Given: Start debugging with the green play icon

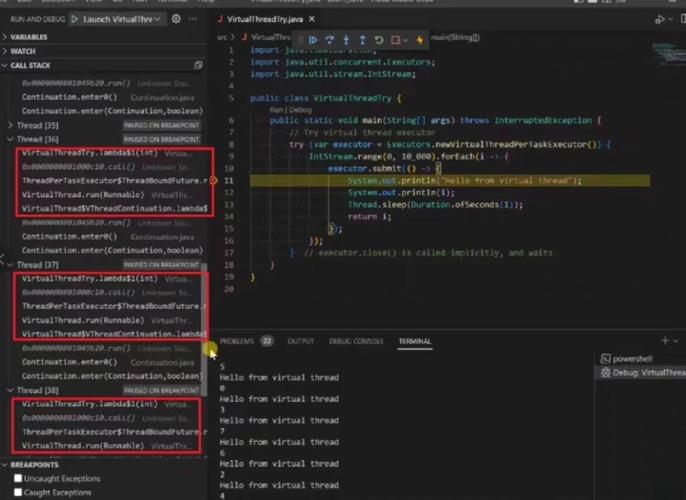Looking at the screenshot, I should click(75, 19).
